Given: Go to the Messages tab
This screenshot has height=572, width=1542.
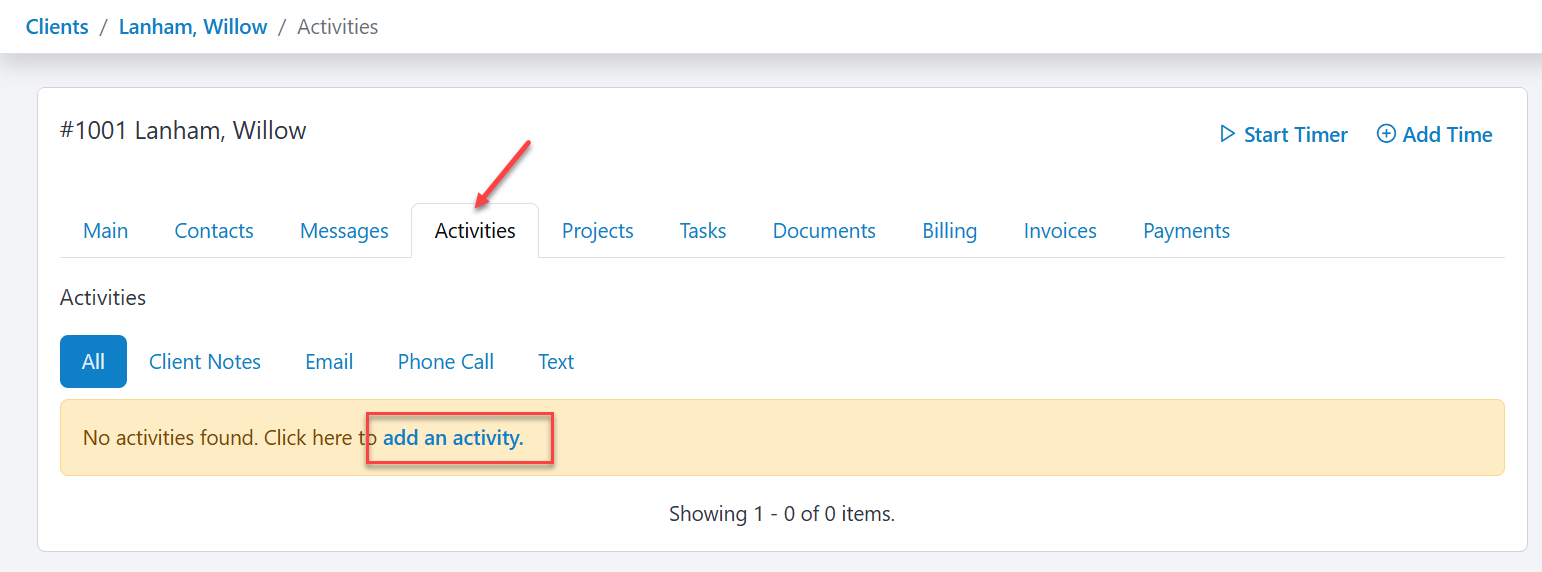Looking at the screenshot, I should pyautogui.click(x=344, y=231).
